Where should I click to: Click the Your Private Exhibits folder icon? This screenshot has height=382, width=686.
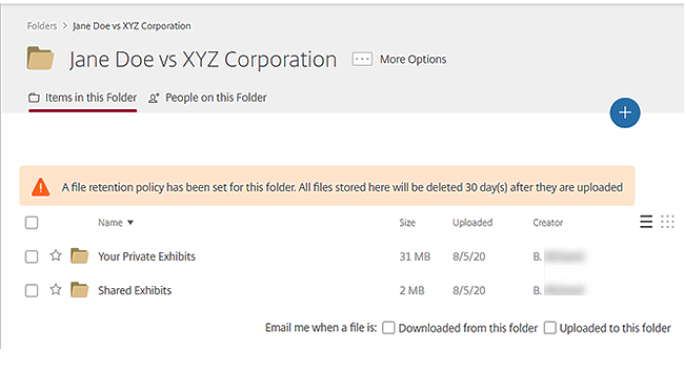pos(79,256)
